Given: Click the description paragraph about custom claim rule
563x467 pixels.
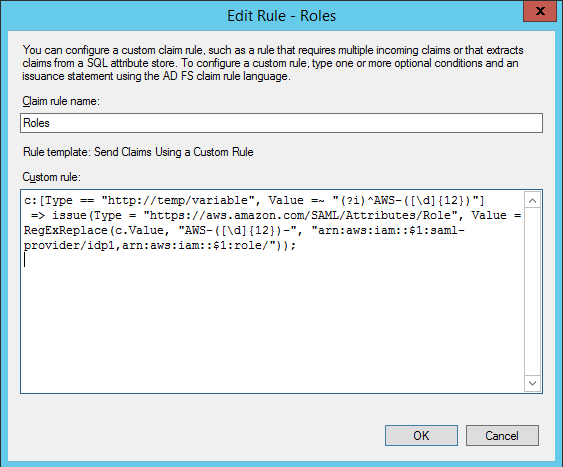Looking at the screenshot, I should pyautogui.click(x=273, y=63).
